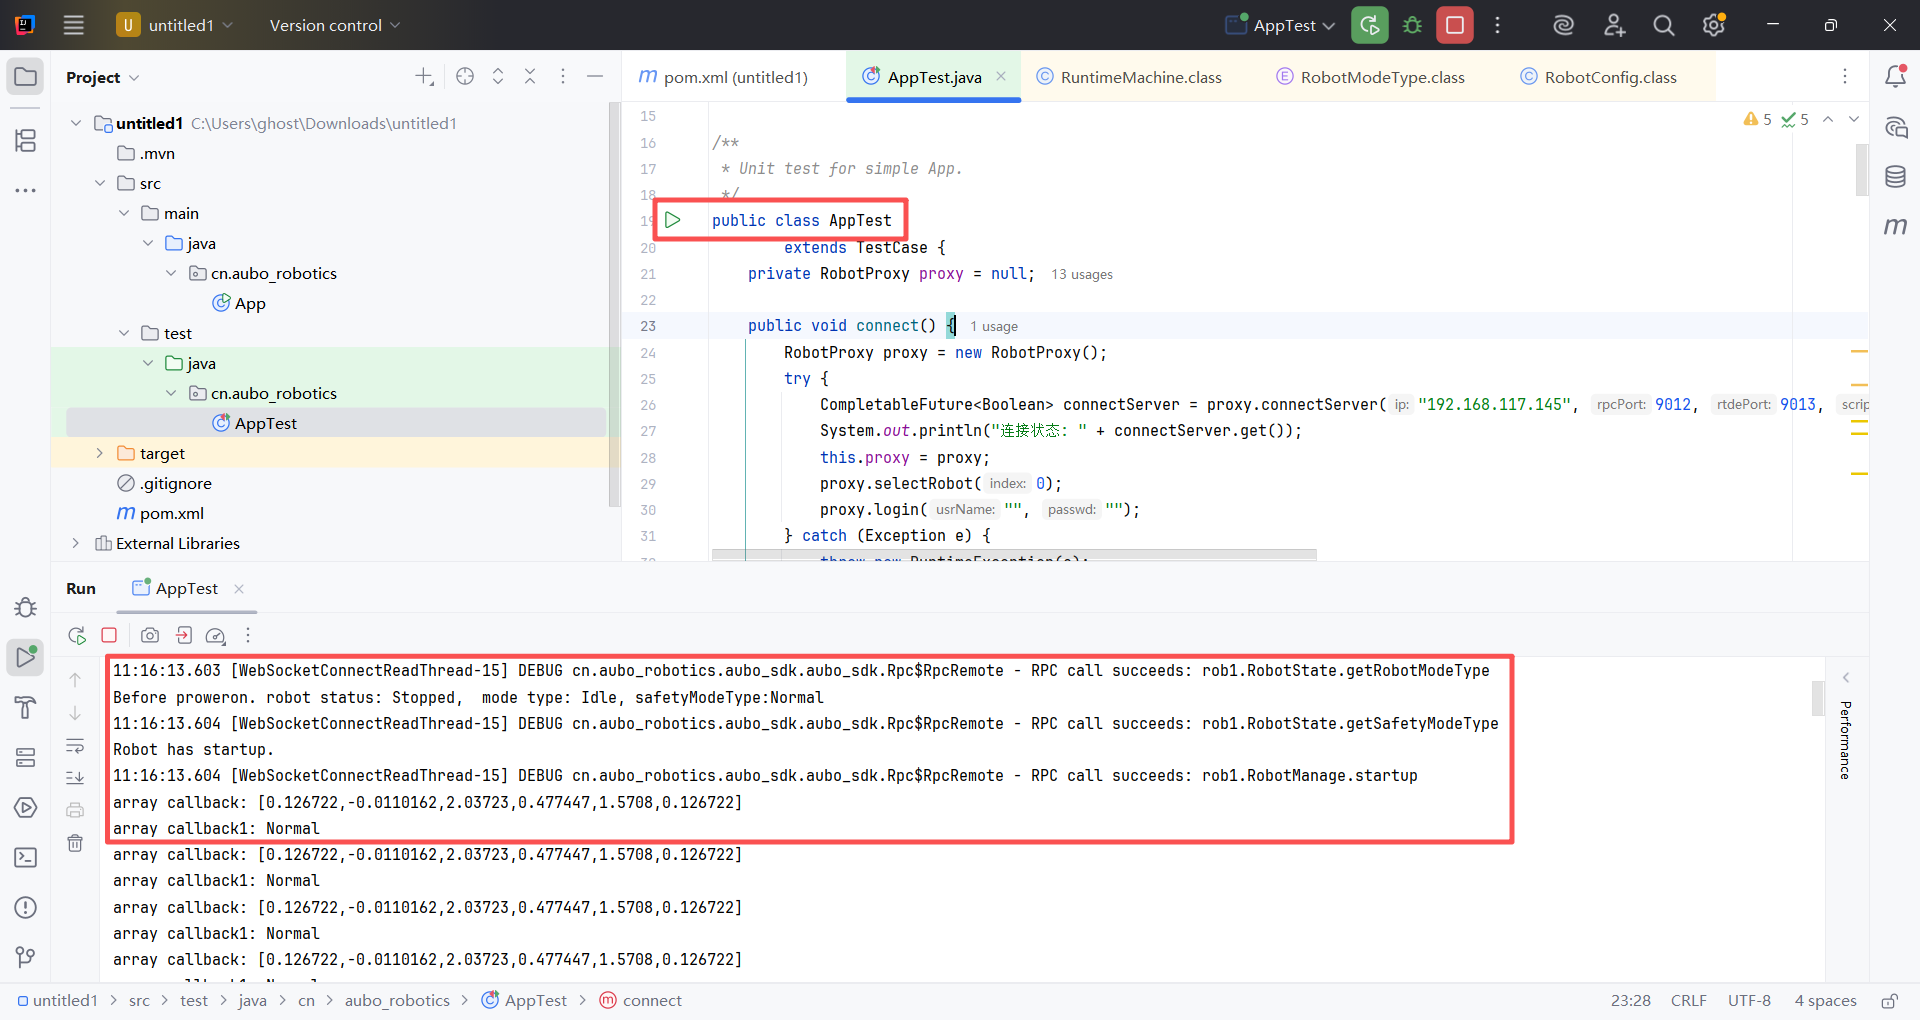Screen dimensions: 1920x1020
Task: Toggle the Project tool window folder icon
Action: click(x=26, y=77)
